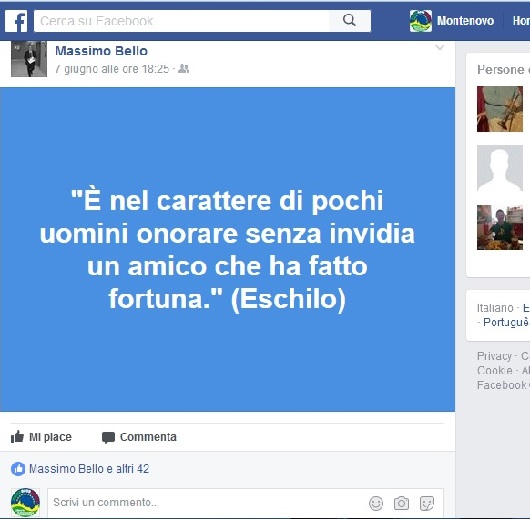Attach a photo with camera icon
The image size is (530, 519).
tap(401, 503)
